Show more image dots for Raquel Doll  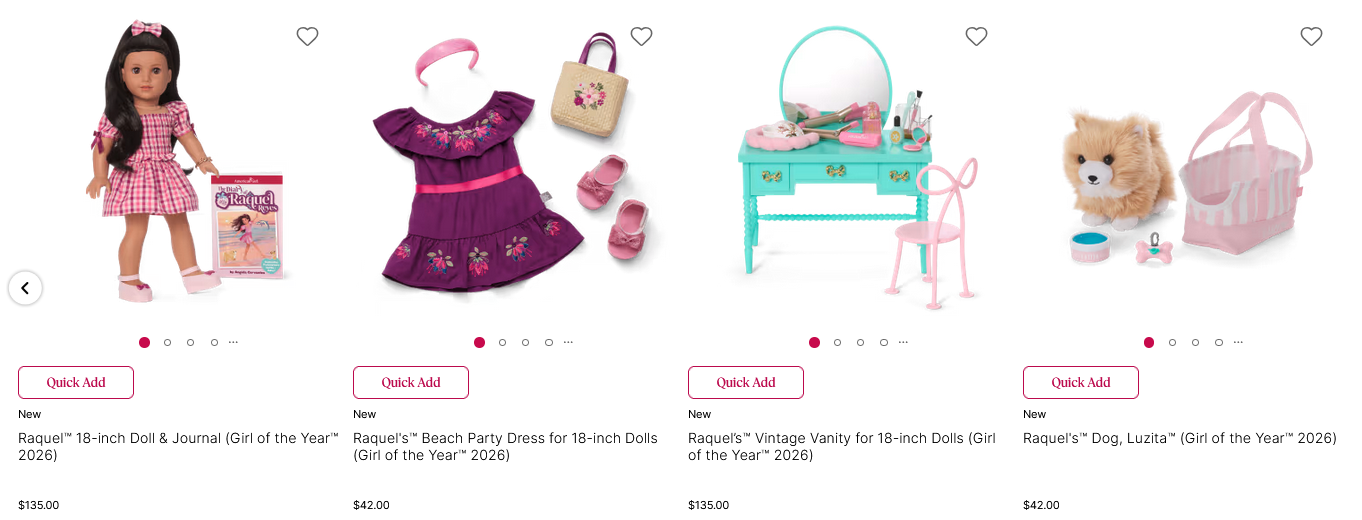233,342
